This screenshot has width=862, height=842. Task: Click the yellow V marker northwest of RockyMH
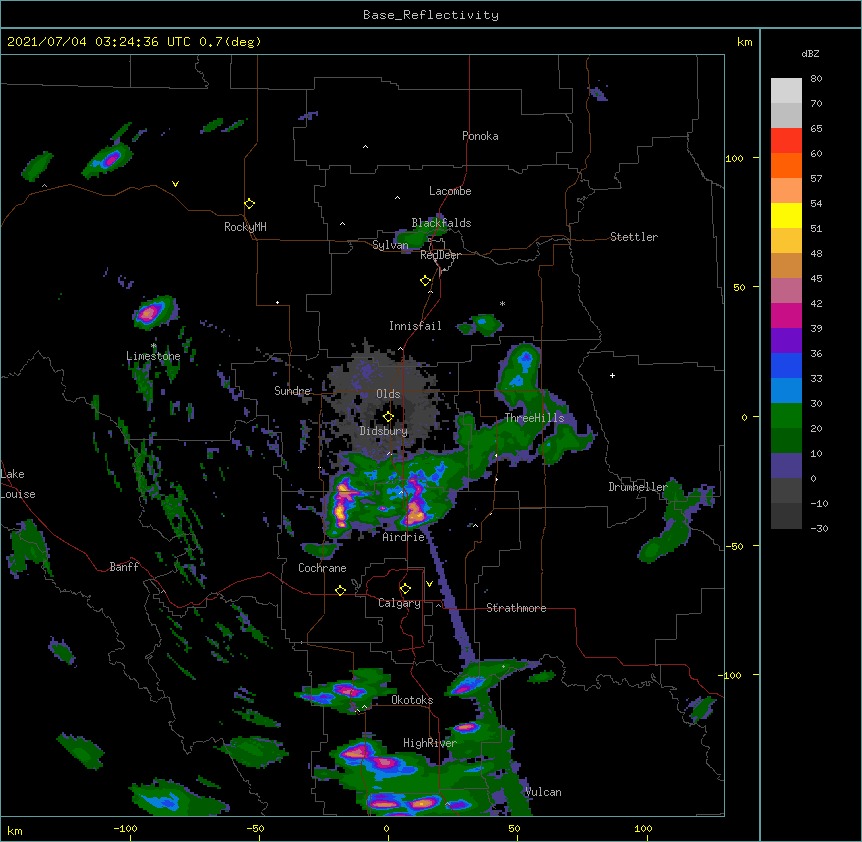point(175,184)
